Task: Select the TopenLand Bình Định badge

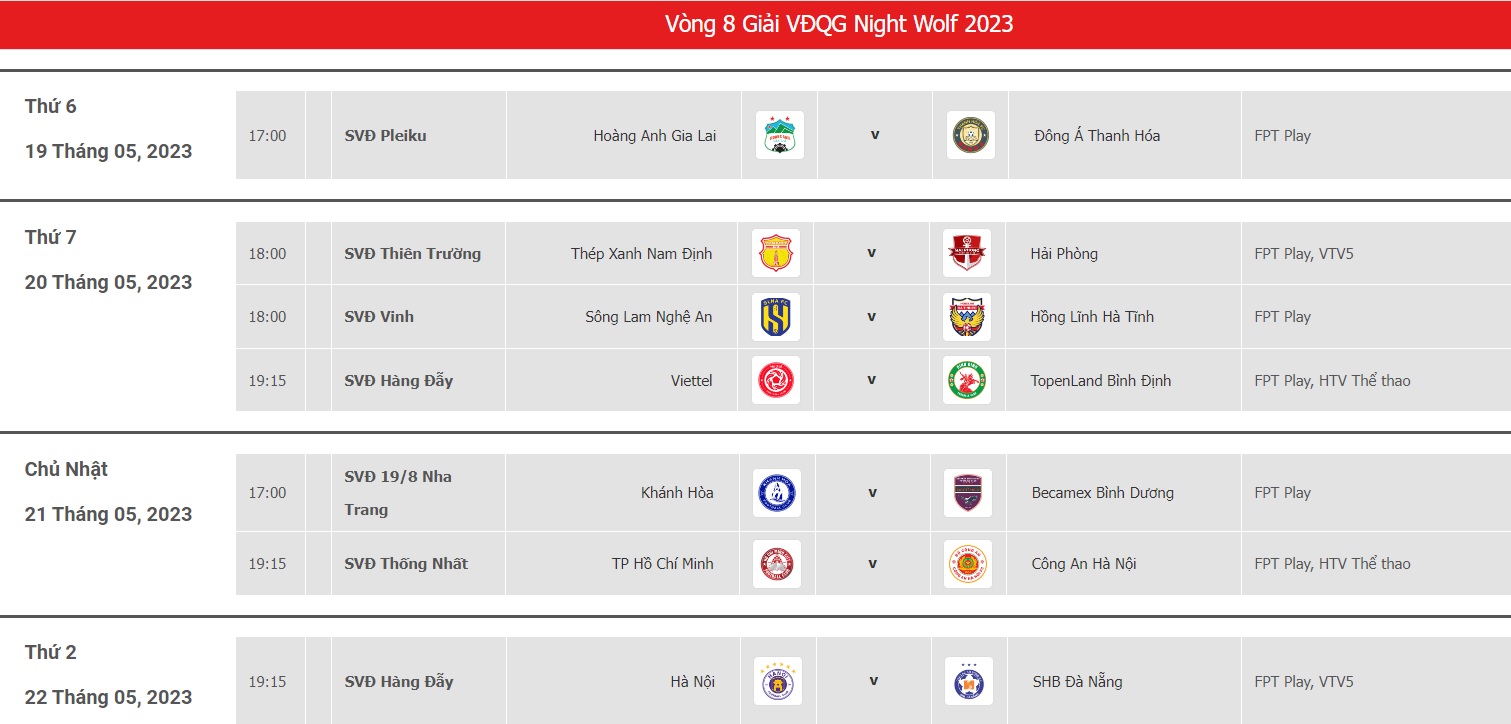Action: pos(966,380)
